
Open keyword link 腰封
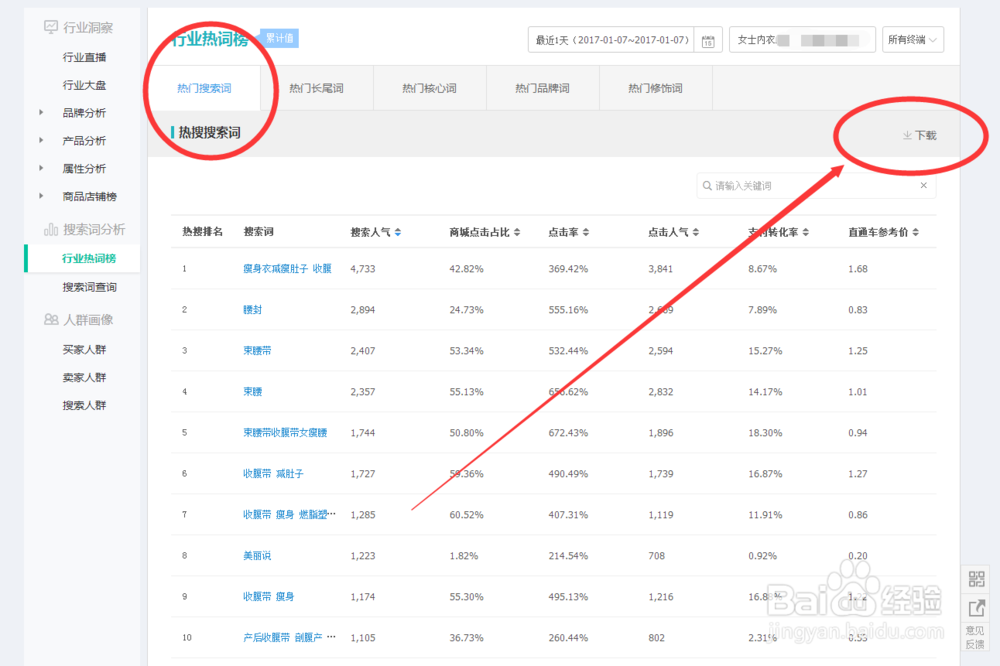253,309
